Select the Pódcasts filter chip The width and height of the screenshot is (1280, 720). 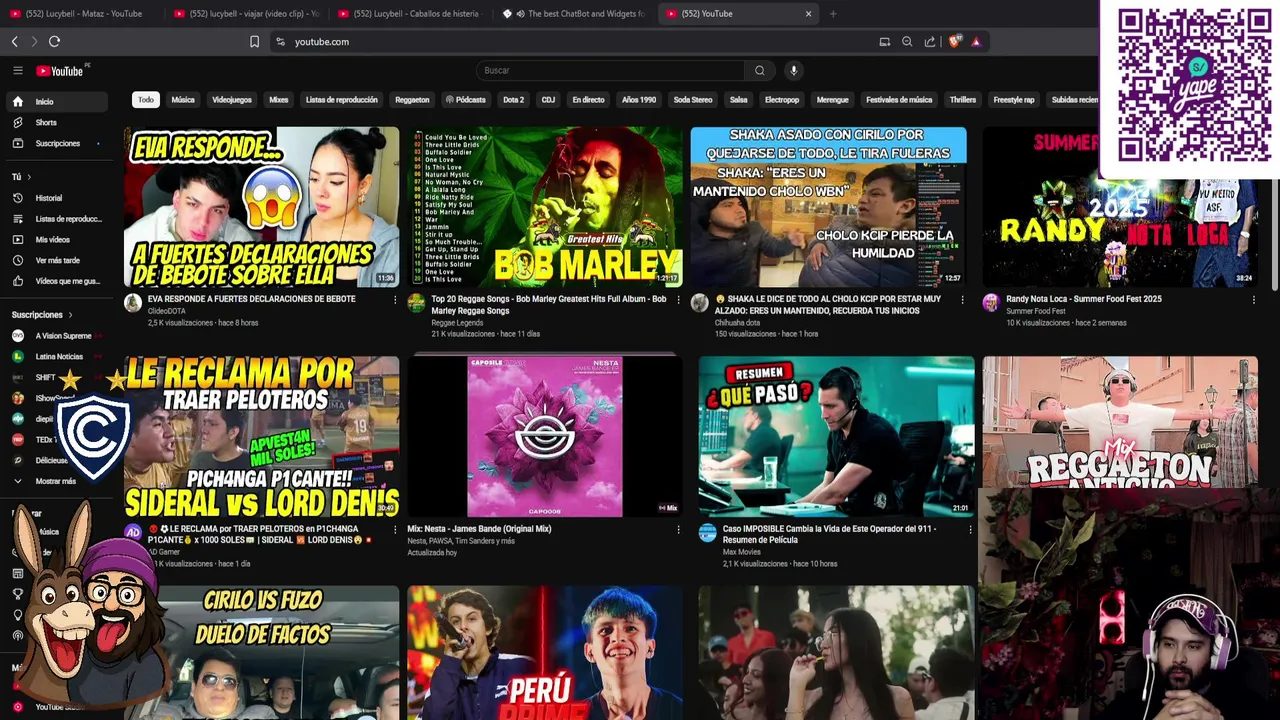tap(466, 100)
